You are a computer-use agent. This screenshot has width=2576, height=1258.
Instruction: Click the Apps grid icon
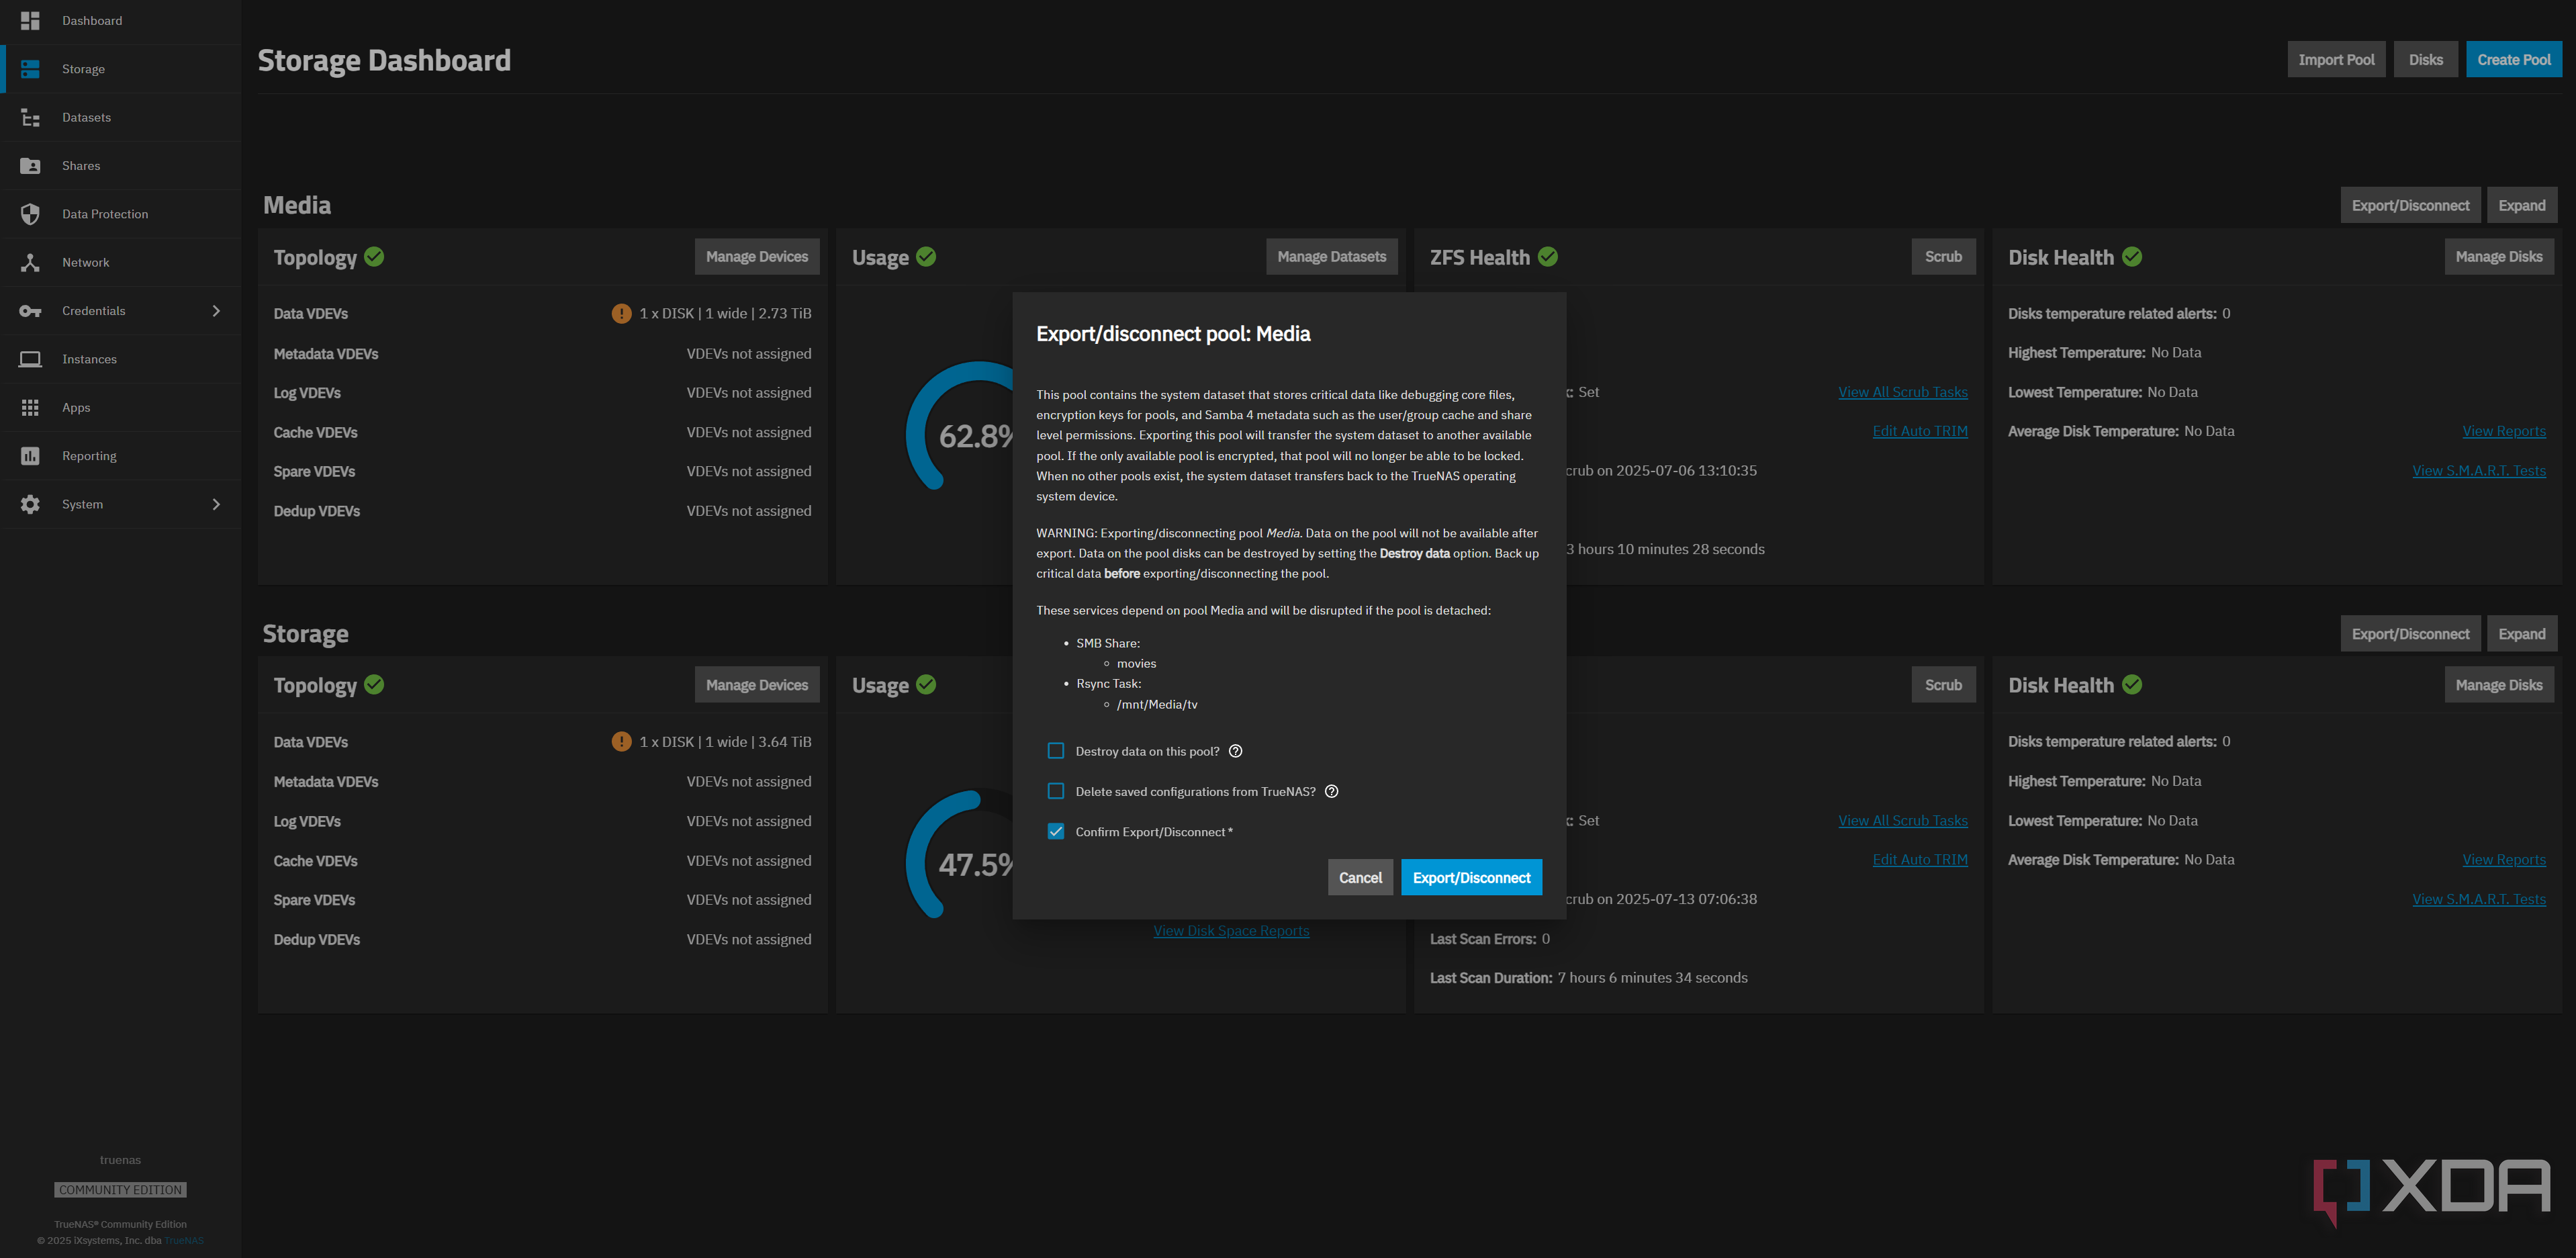(30, 407)
